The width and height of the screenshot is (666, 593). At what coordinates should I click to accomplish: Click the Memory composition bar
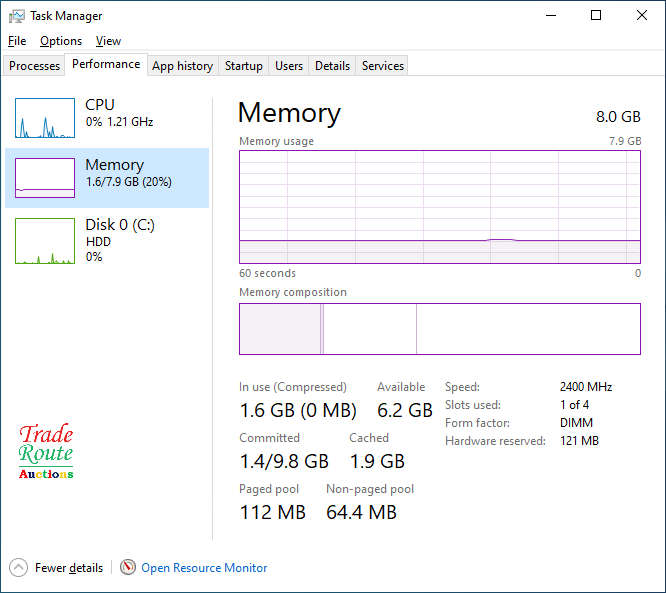click(x=439, y=329)
